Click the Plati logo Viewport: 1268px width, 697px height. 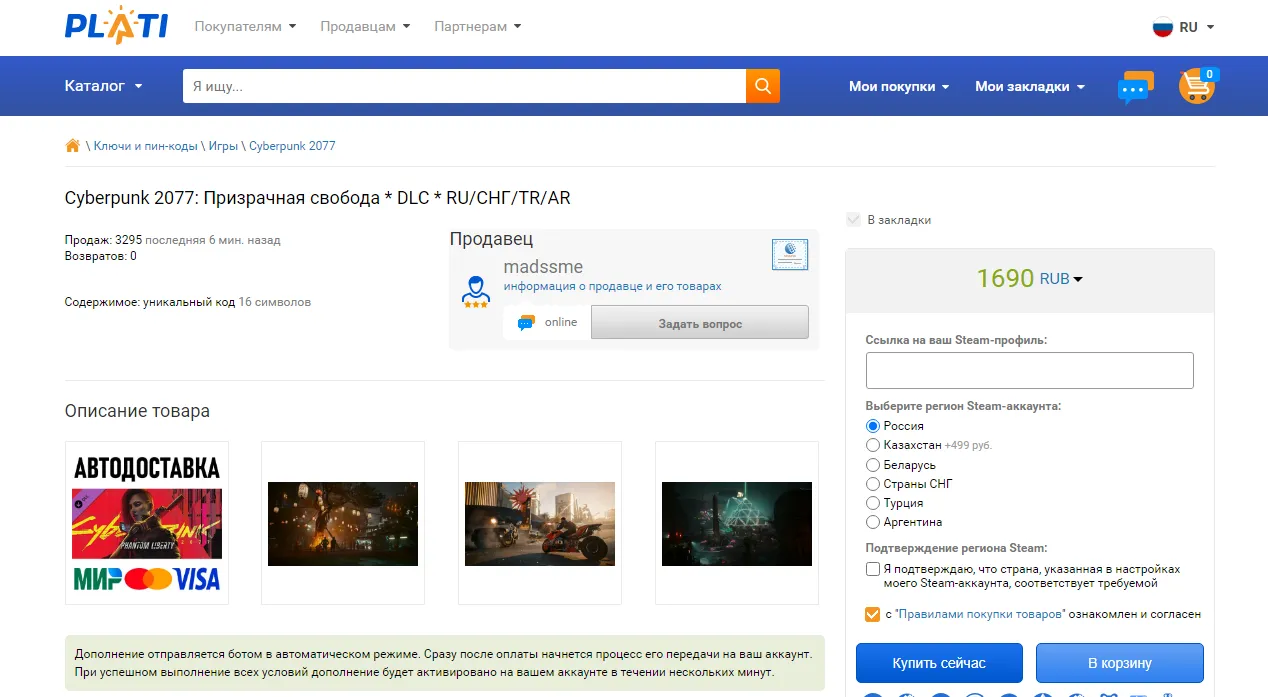tap(116, 27)
